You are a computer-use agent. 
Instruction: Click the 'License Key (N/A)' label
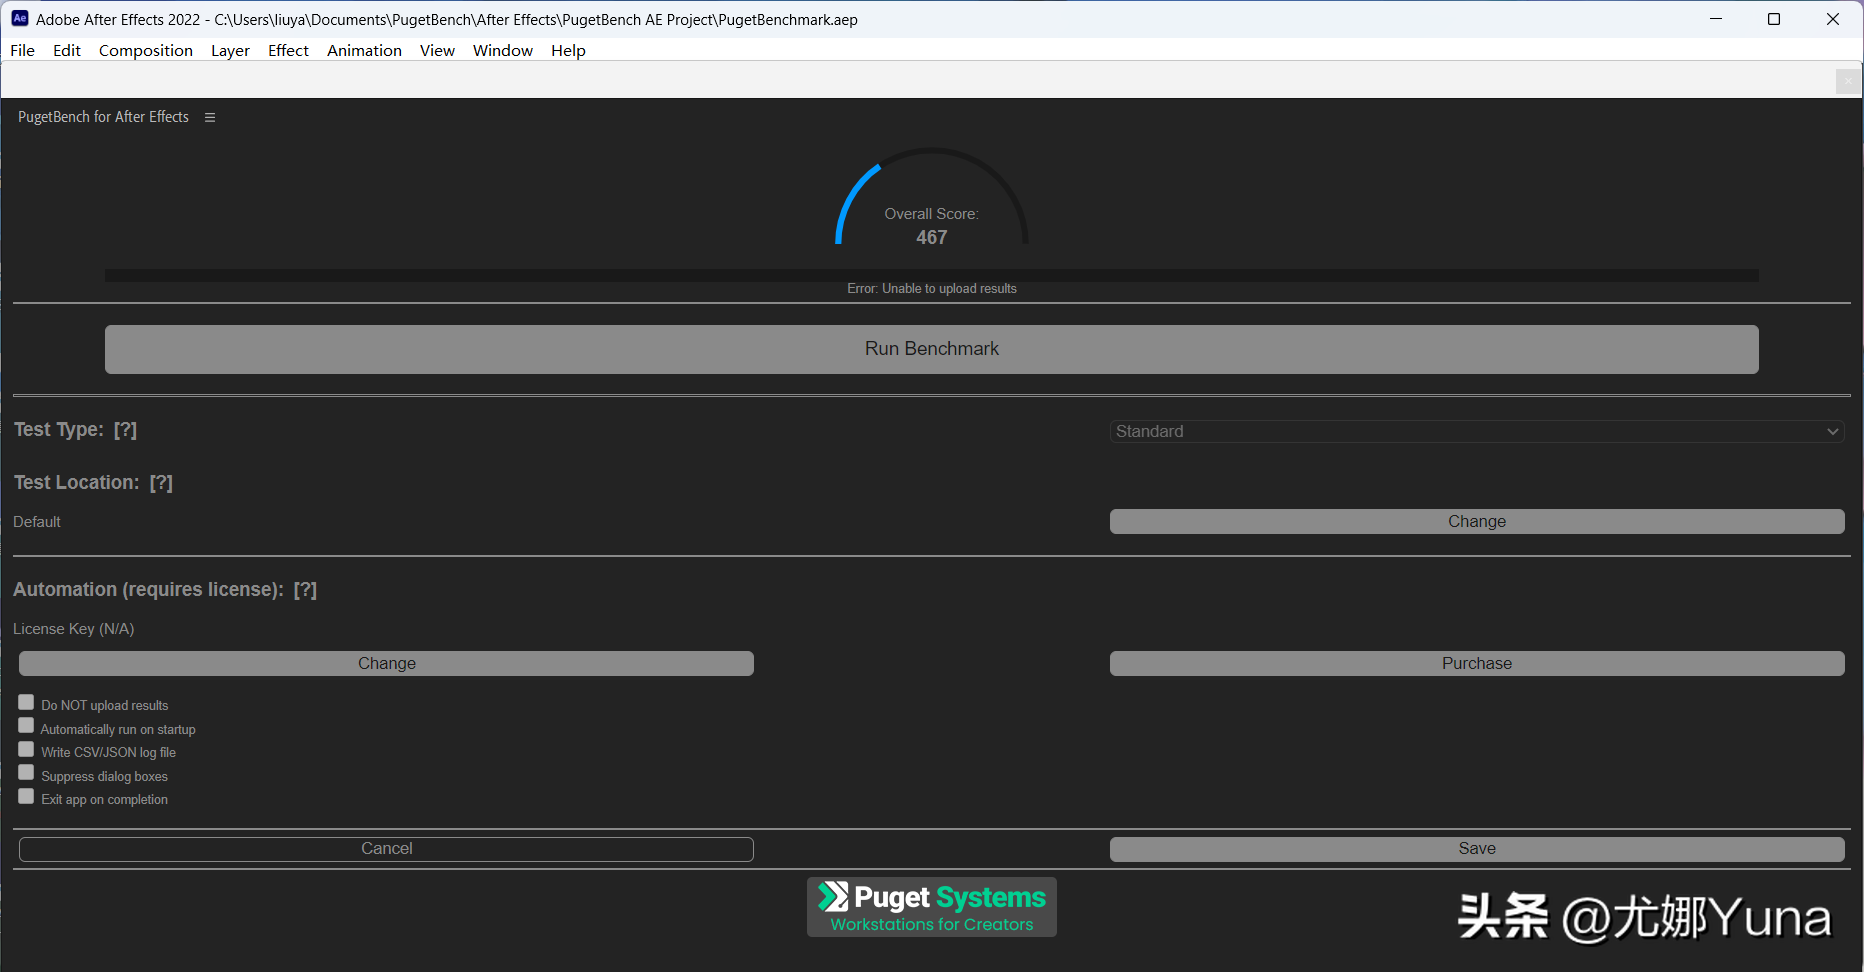74,629
